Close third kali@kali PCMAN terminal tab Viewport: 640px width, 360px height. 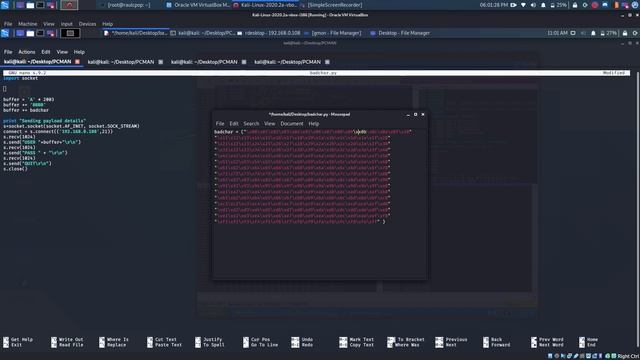click(x=244, y=62)
